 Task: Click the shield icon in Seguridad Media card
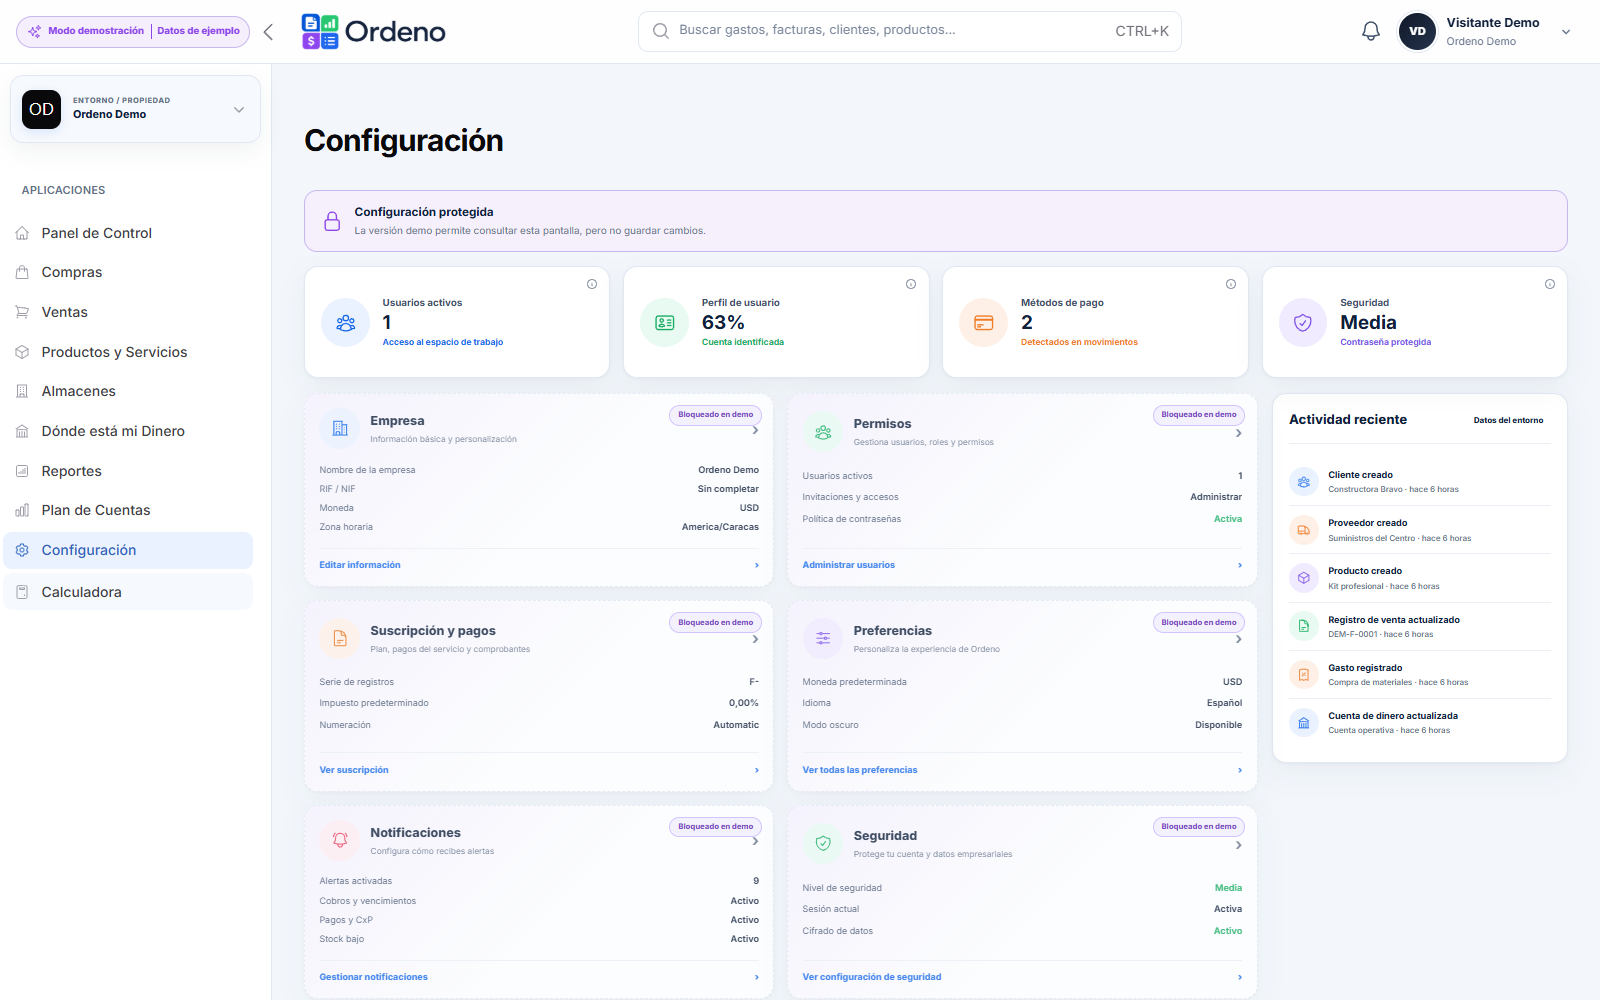1303,323
